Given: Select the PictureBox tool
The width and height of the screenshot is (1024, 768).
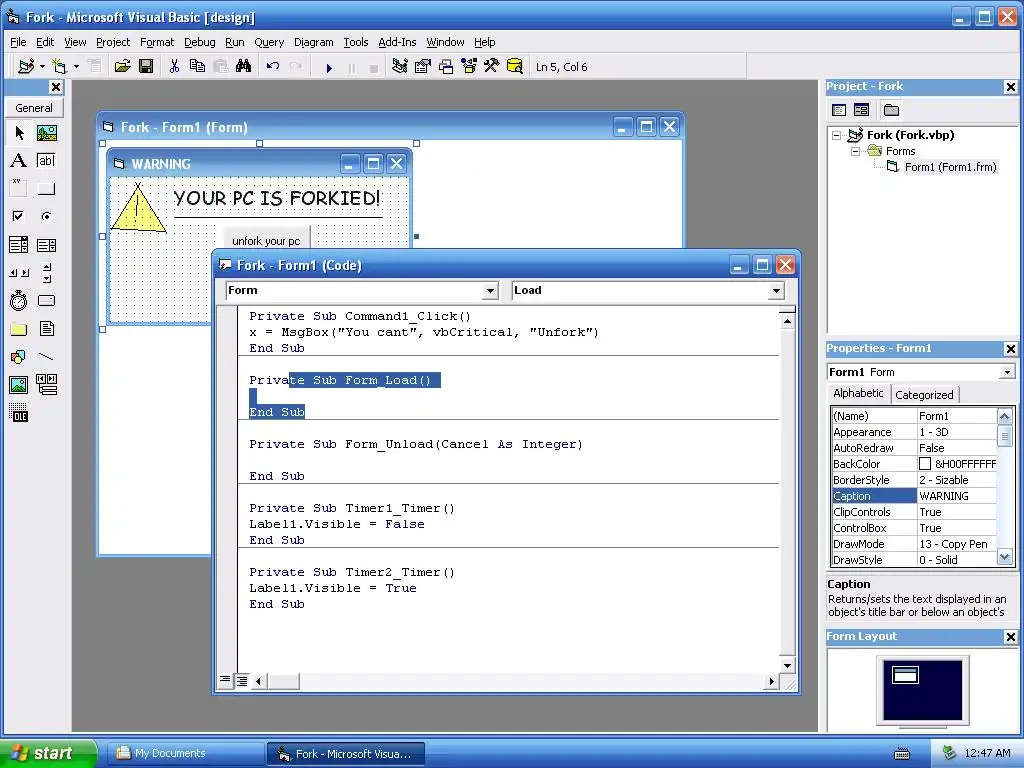Looking at the screenshot, I should tap(46, 133).
